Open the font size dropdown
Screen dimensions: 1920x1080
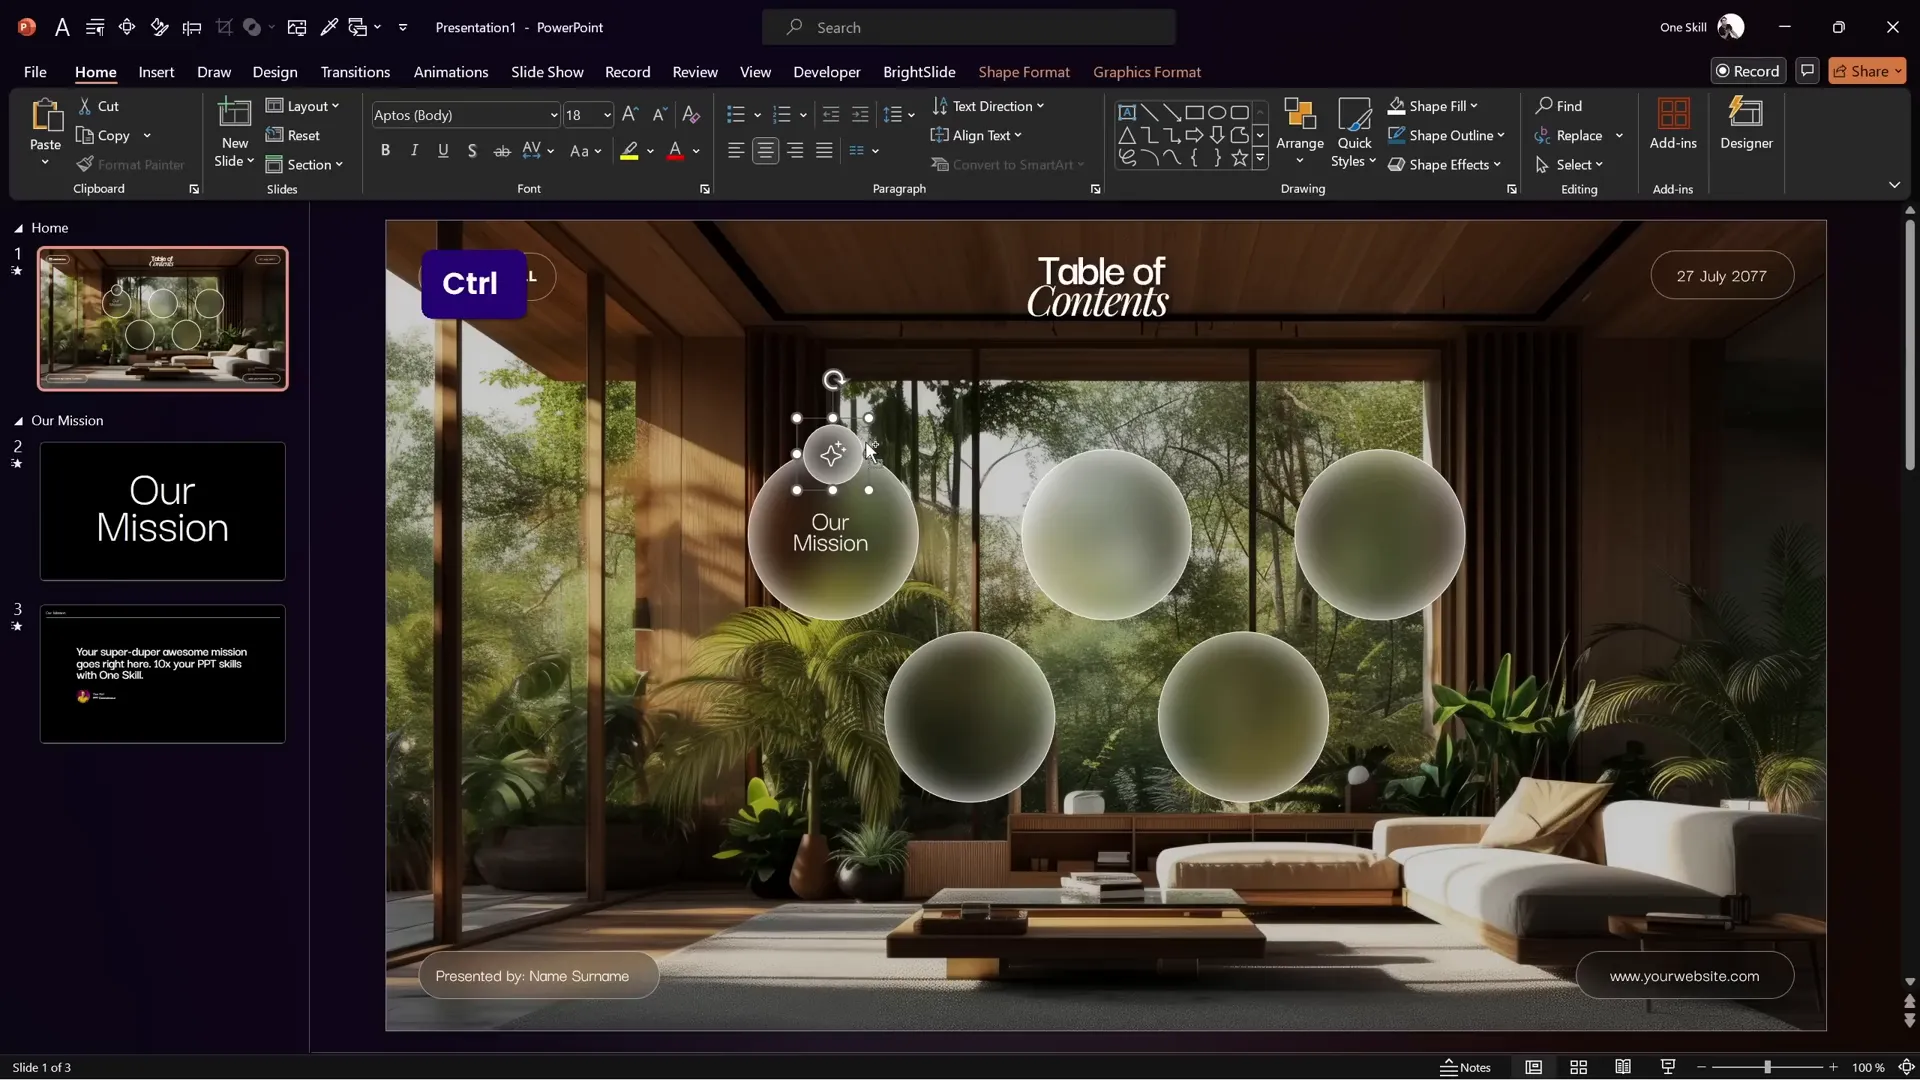tap(607, 115)
